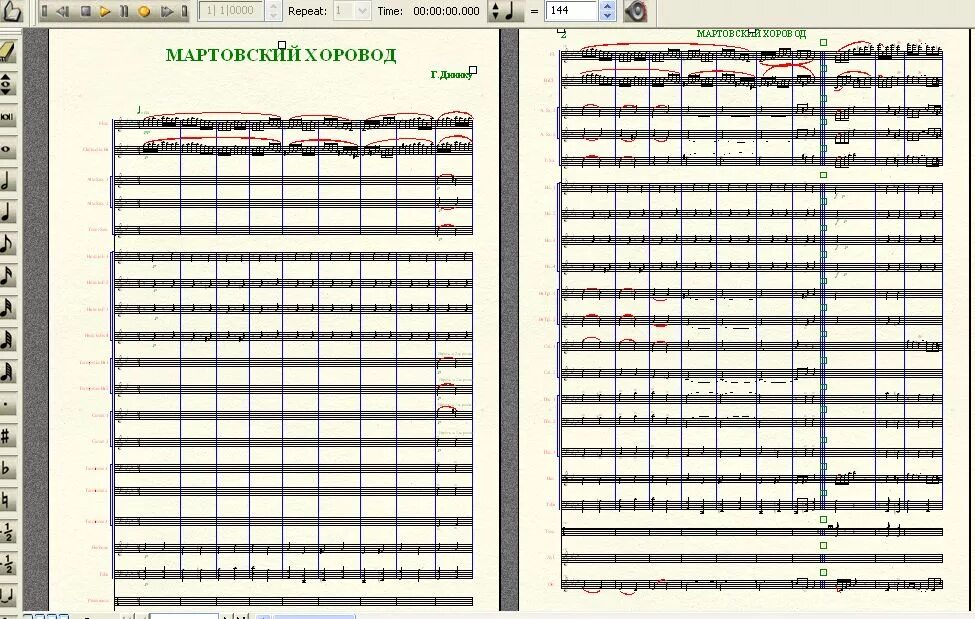Click the handle above the page one title

(x=282, y=45)
